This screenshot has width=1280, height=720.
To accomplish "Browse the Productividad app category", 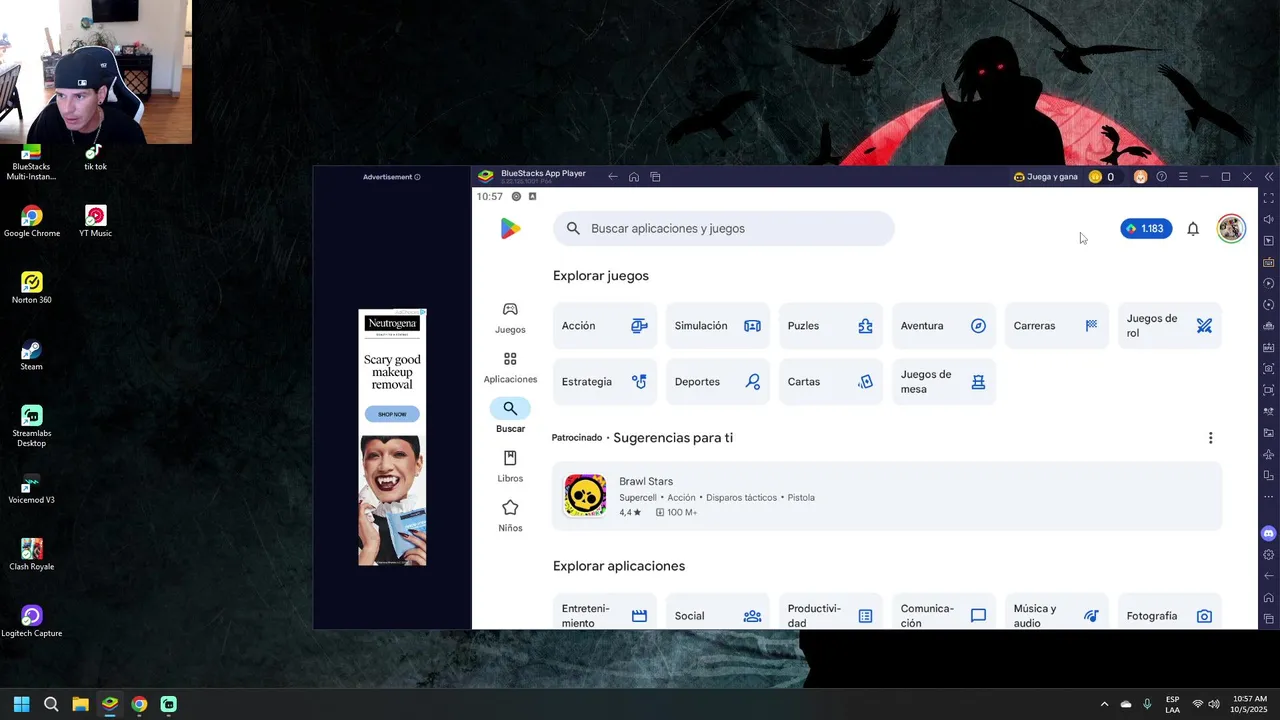I will click(x=831, y=612).
